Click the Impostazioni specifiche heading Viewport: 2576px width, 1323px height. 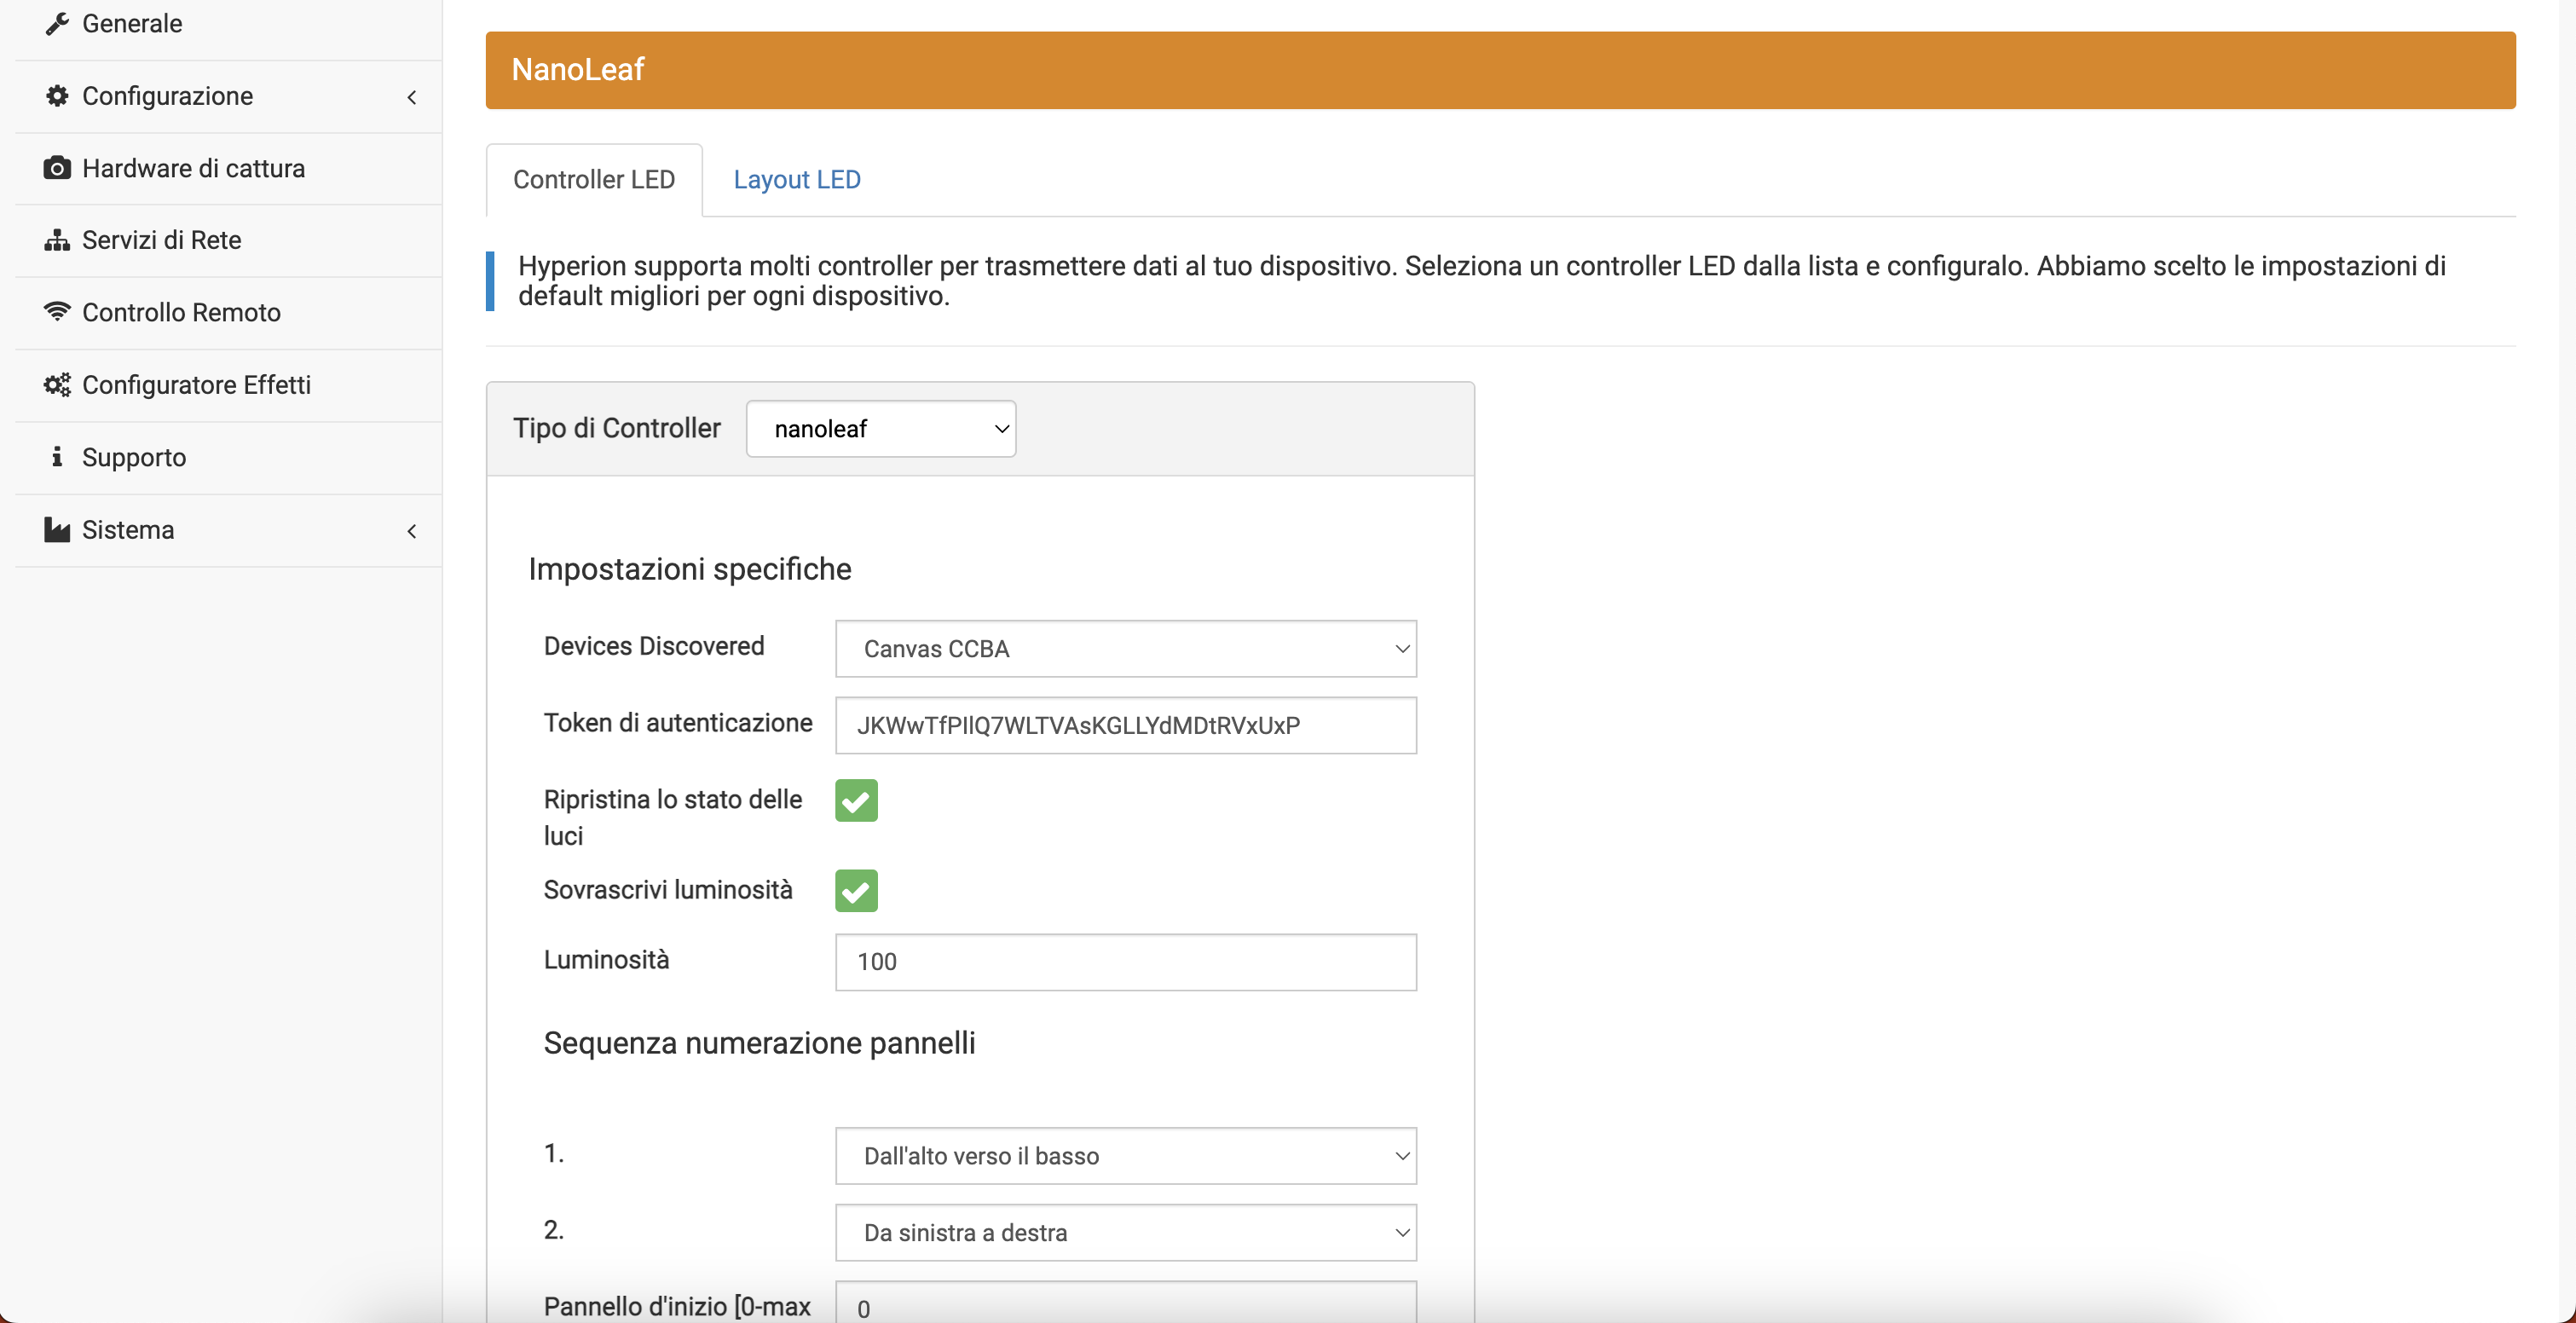(690, 569)
